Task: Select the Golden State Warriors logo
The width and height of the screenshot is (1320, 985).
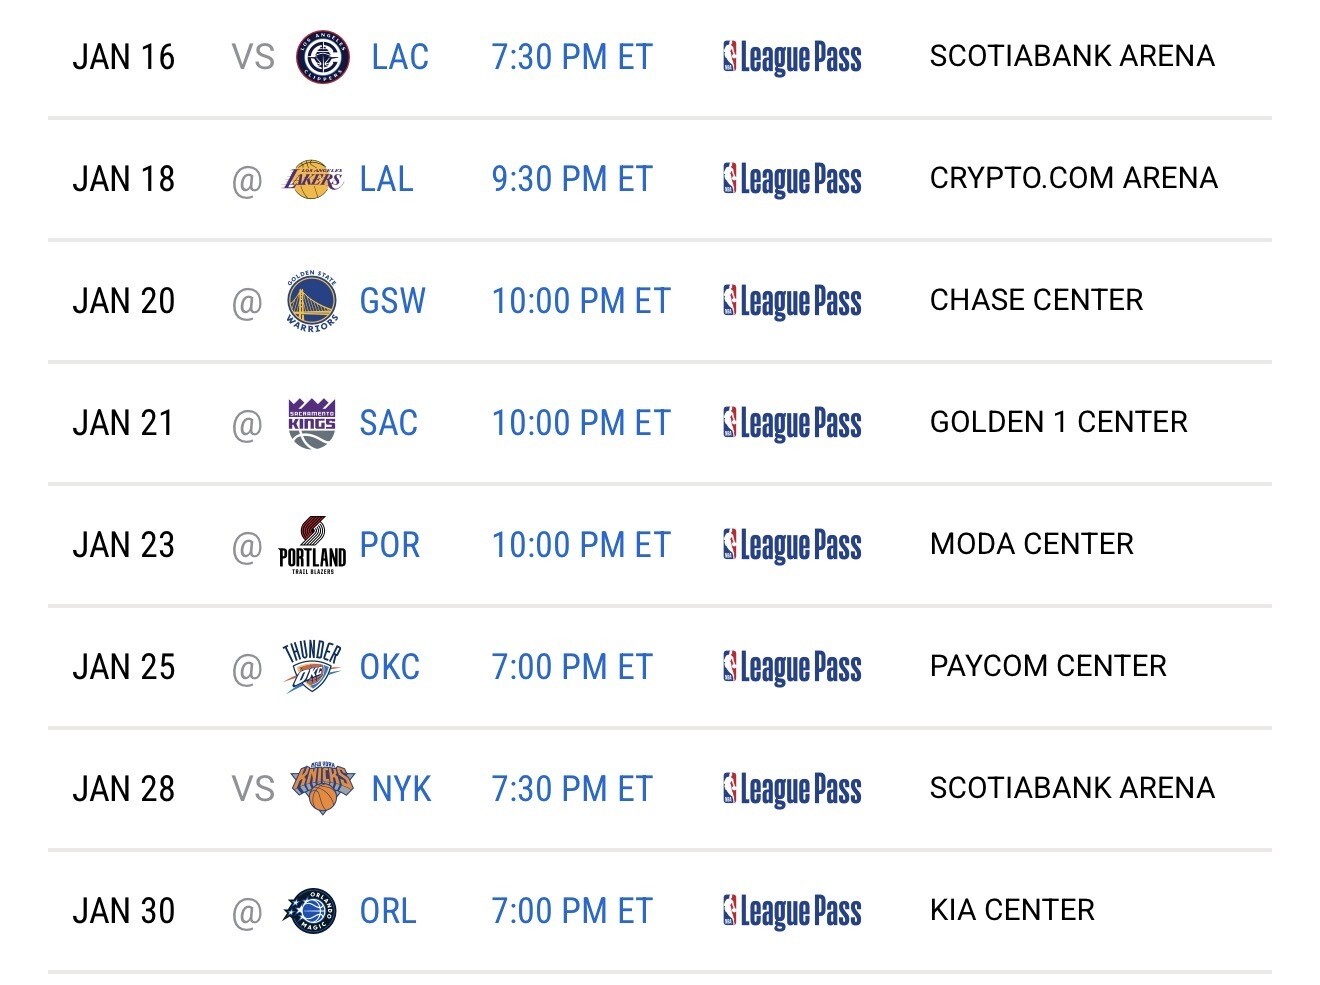Action: (313, 301)
